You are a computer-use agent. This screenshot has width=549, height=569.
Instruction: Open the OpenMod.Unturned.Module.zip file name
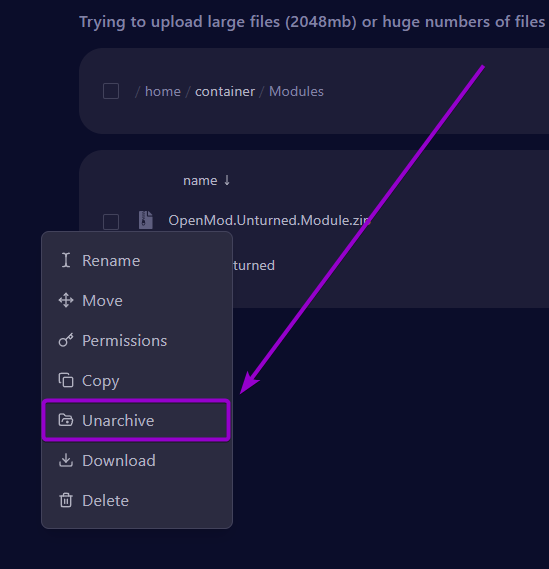tap(270, 220)
